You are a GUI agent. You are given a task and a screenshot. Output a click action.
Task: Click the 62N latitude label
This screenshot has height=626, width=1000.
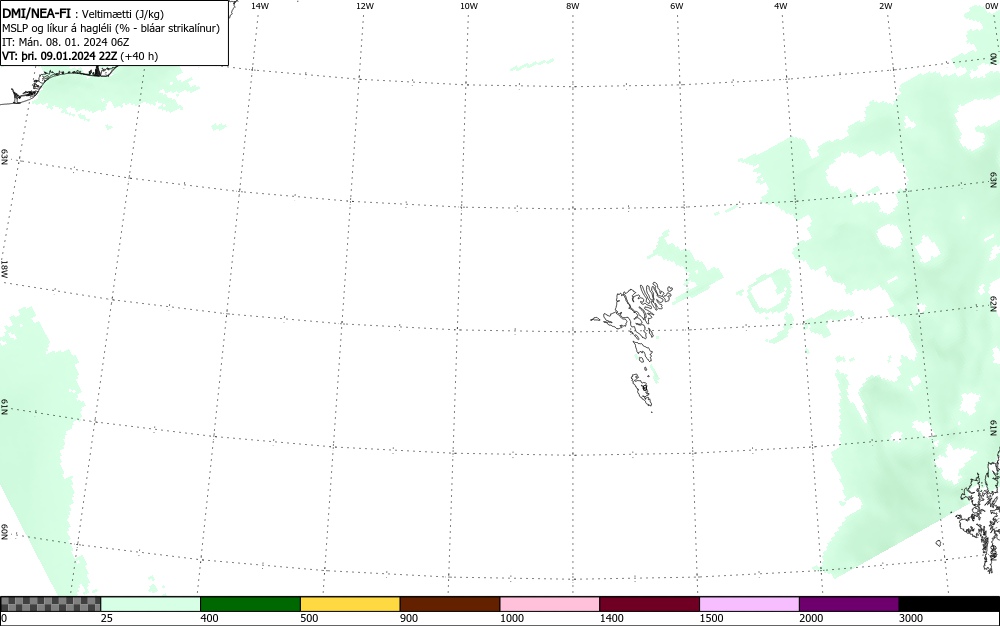[x=993, y=303]
